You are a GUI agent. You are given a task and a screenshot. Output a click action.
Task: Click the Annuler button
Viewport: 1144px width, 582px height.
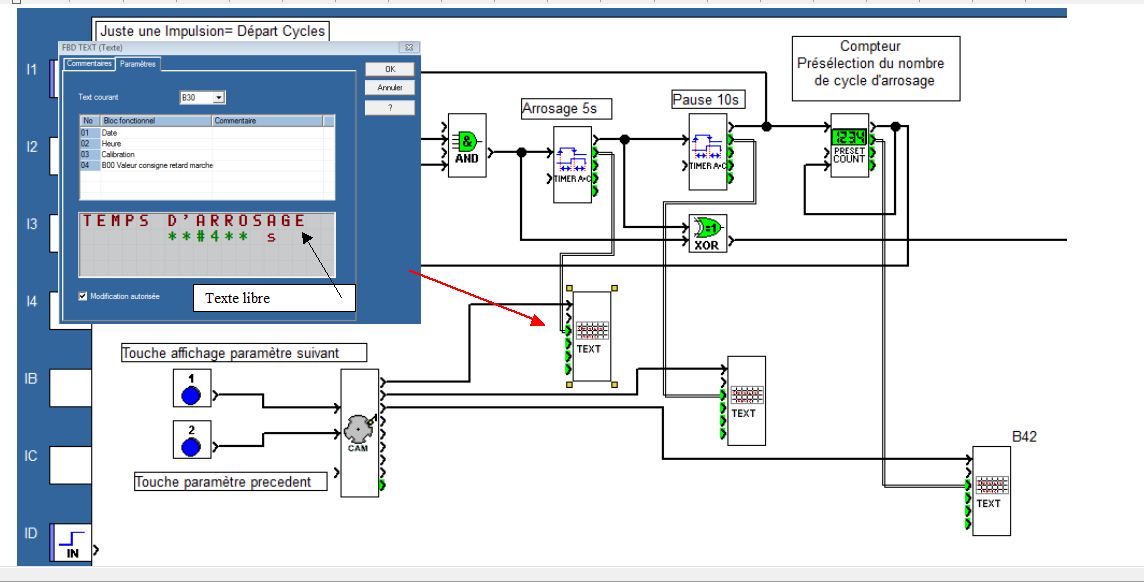(x=390, y=88)
